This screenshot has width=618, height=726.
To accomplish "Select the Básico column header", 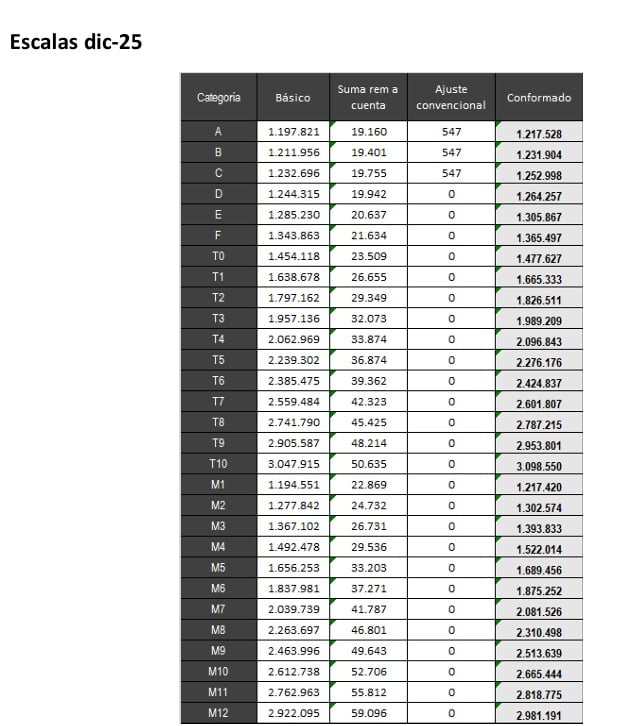I will point(293,97).
